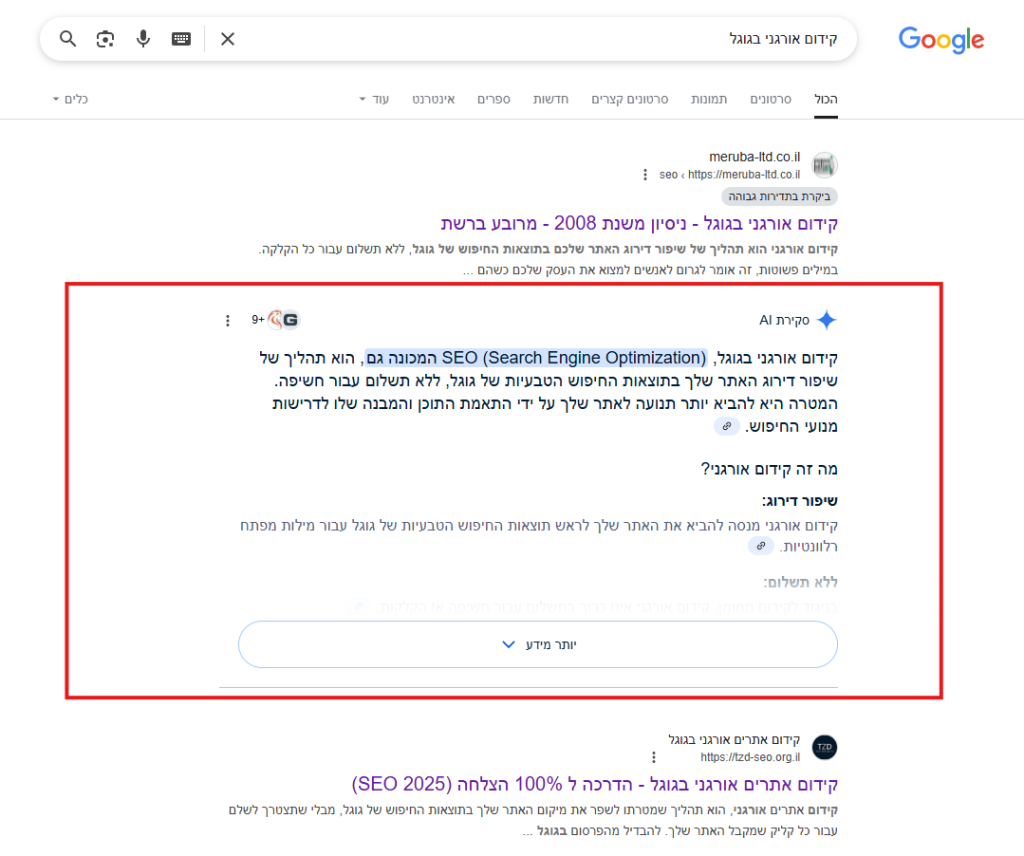Viewport: 1024px width, 856px height.
Task: Open three-dot menu for tzd-seo result
Action: click(x=654, y=757)
